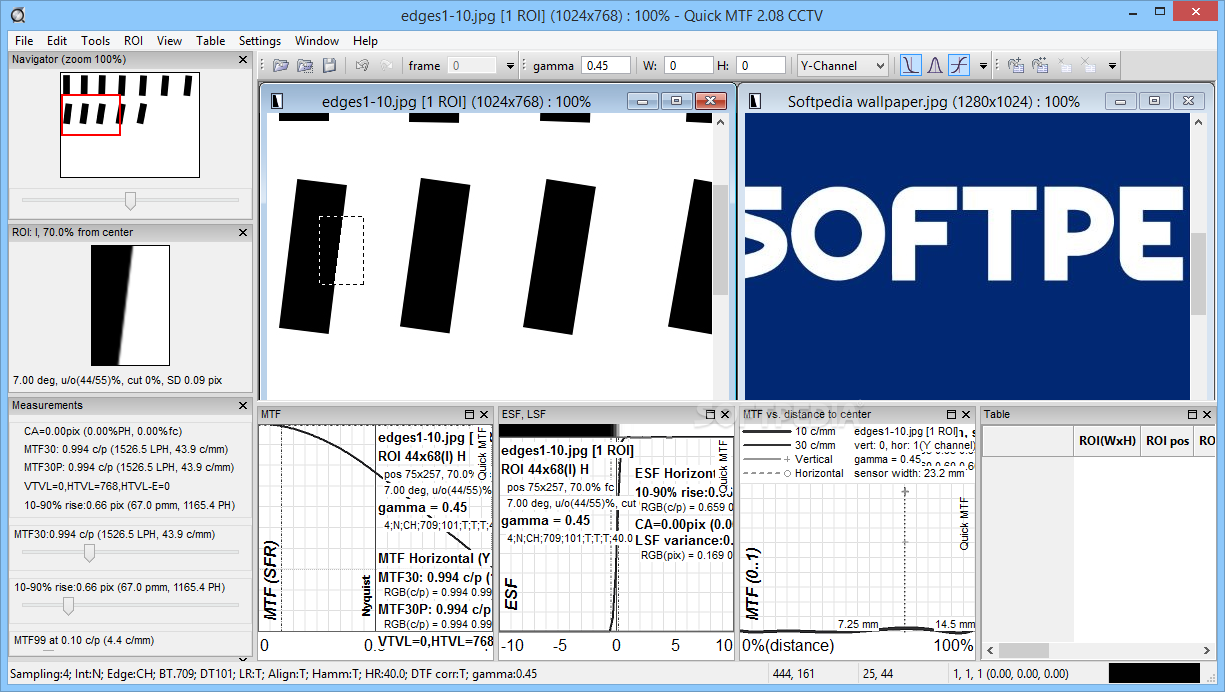Close the ROI preview panel
The image size is (1225, 692).
[x=243, y=232]
